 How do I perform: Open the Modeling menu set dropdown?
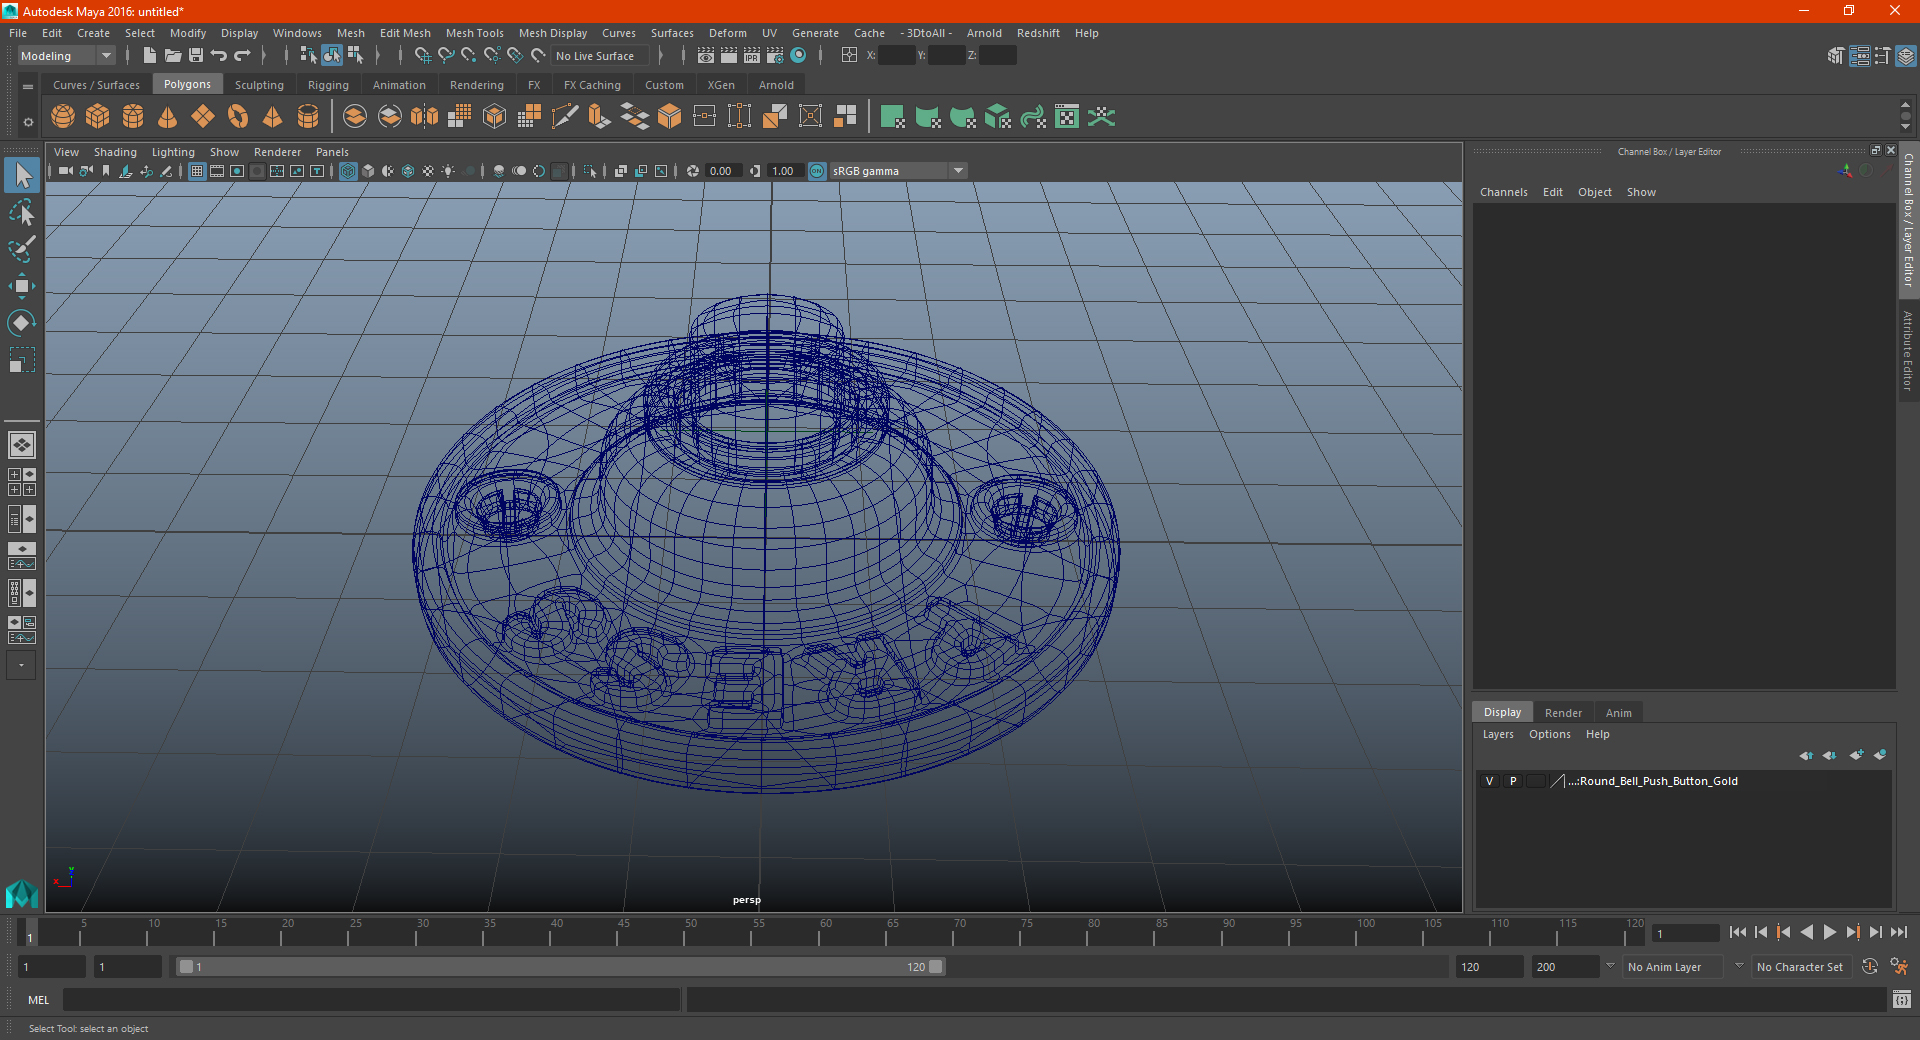click(x=66, y=56)
